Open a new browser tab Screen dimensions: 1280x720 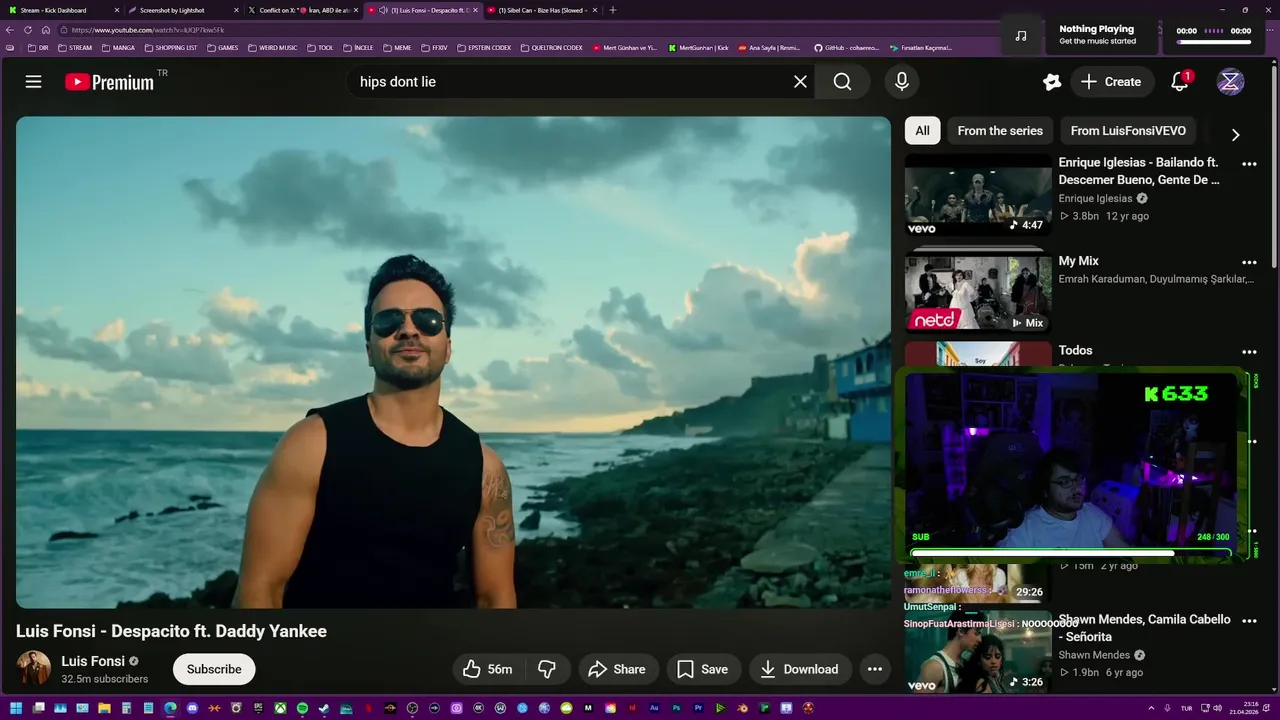[x=613, y=10]
